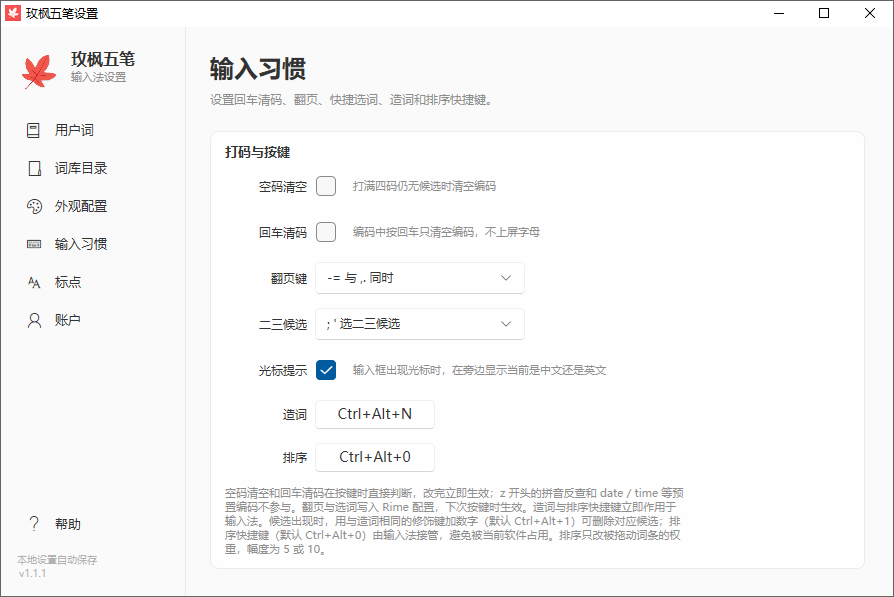
Task: Click the 二三候选 dropdown chevron arrow
Action: click(506, 324)
